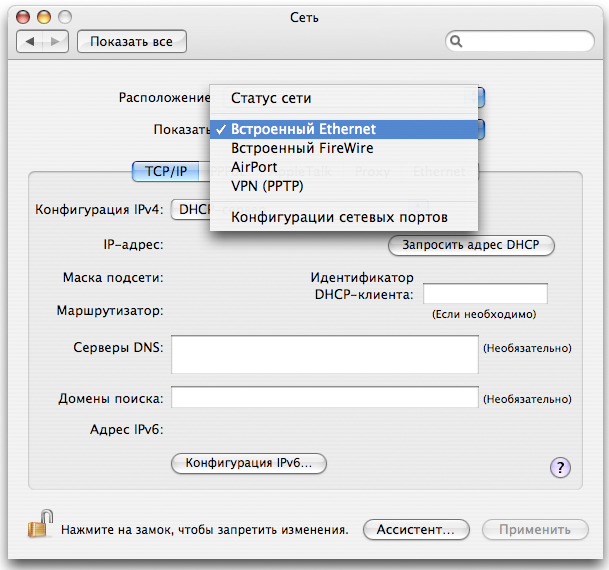The image size is (609, 570).
Task: Select the VPN (PPTP) menu entry
Action: [x=267, y=186]
